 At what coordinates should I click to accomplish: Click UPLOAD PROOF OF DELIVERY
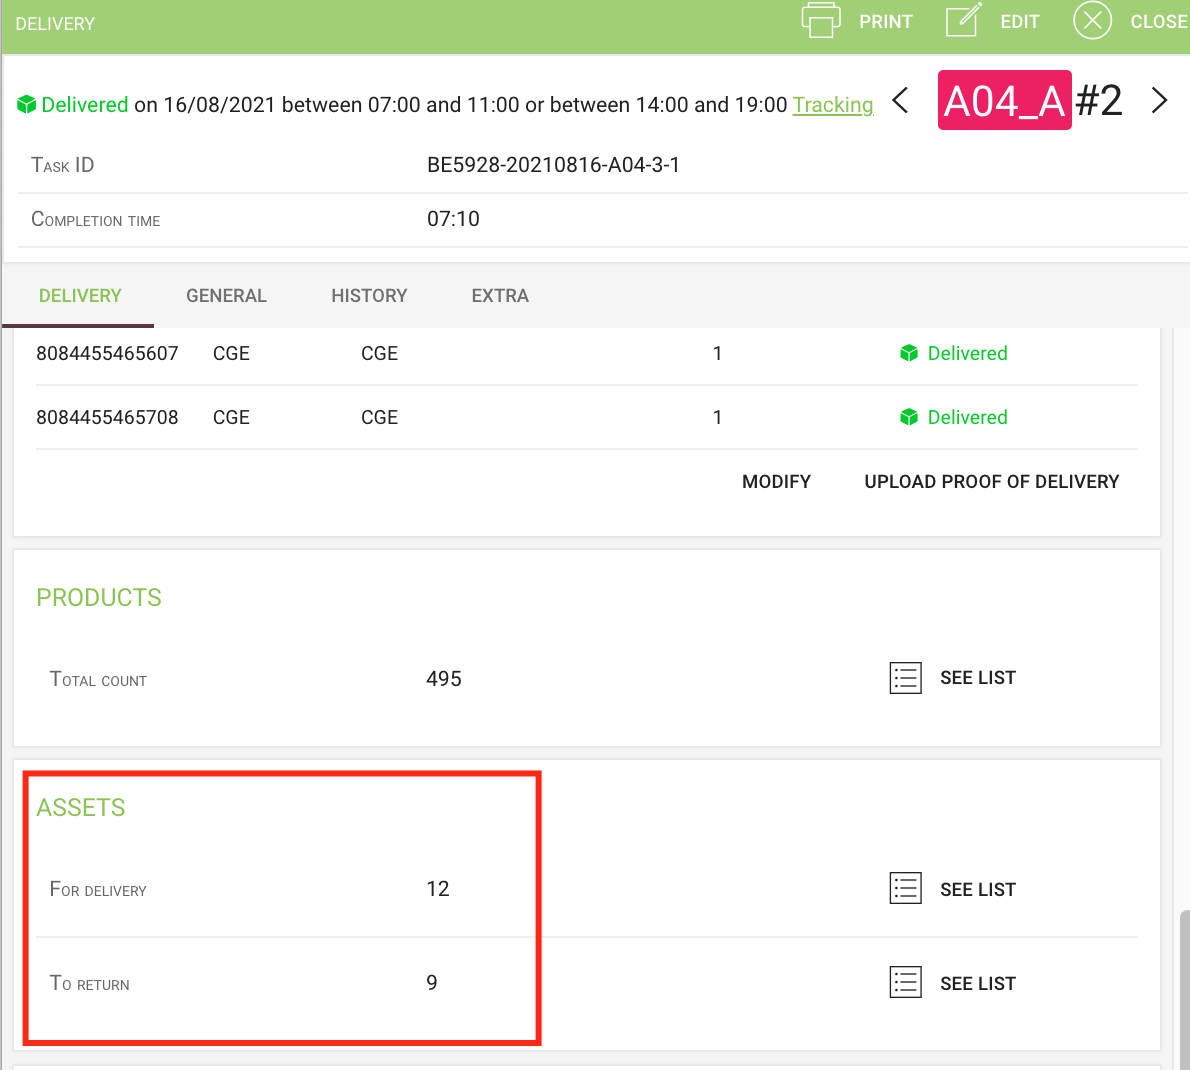tap(992, 482)
